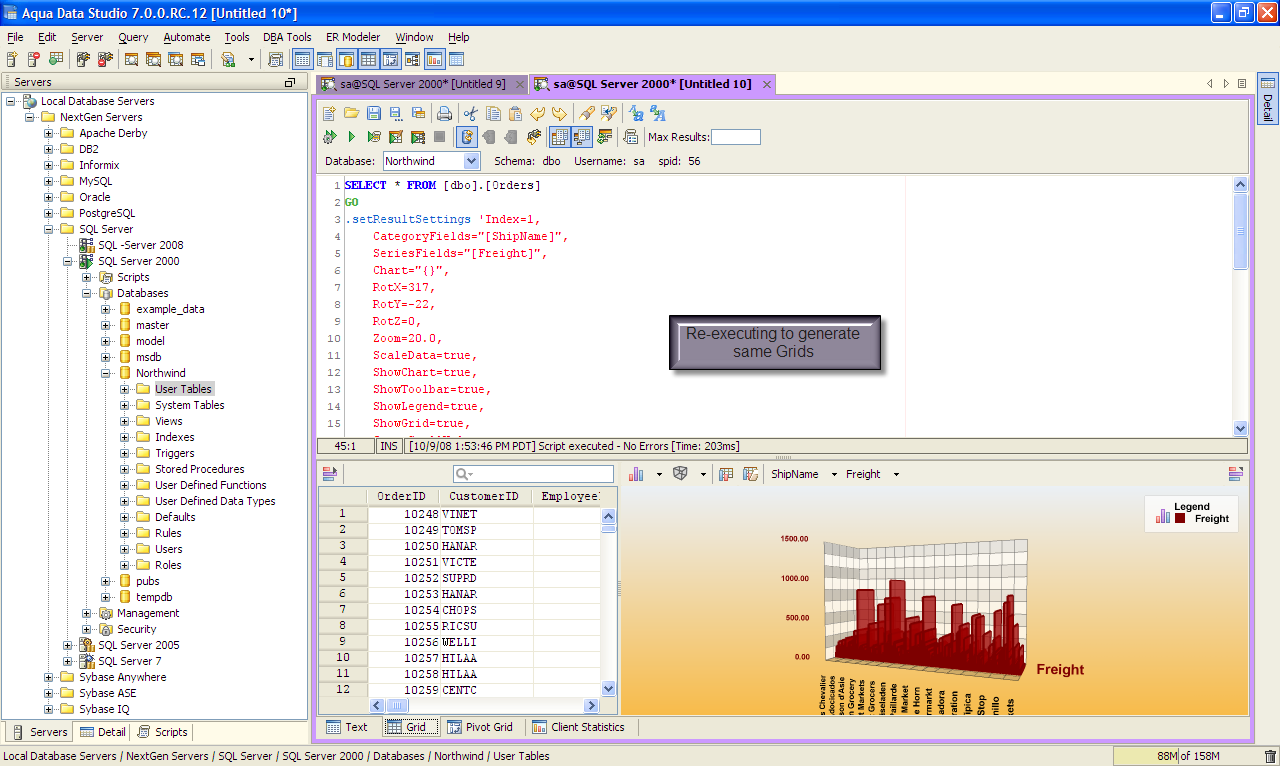Open the Query menu
Screen dimensions: 1280x766
[x=133, y=37]
